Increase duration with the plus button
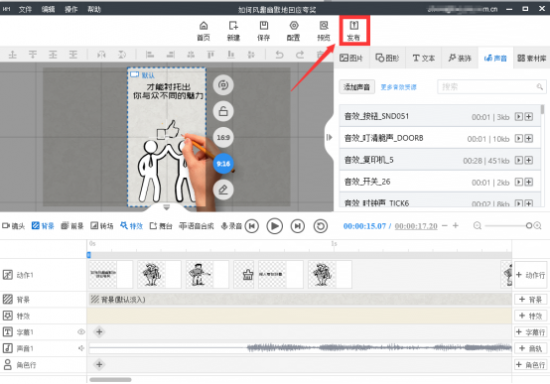Image resolution: width=550 pixels, height=384 pixels. point(456,226)
